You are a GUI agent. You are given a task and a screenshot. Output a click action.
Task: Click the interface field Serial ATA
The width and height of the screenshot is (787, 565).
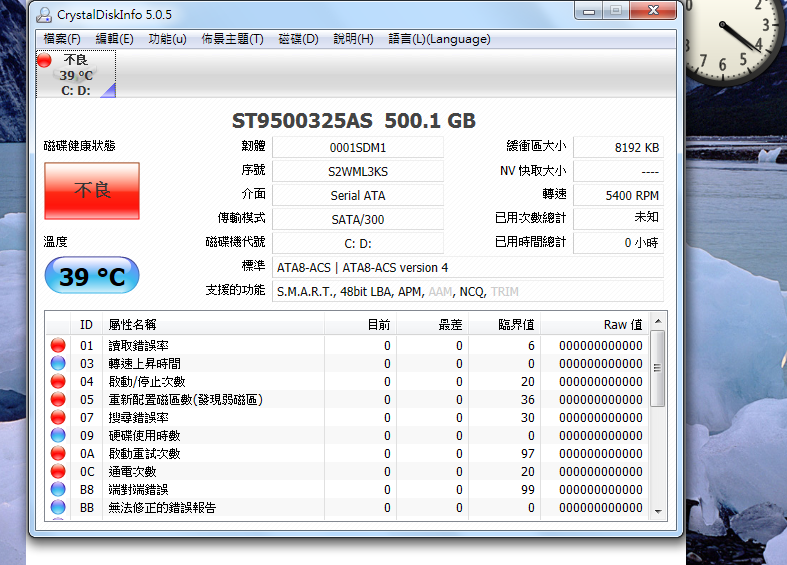pyautogui.click(x=358, y=196)
